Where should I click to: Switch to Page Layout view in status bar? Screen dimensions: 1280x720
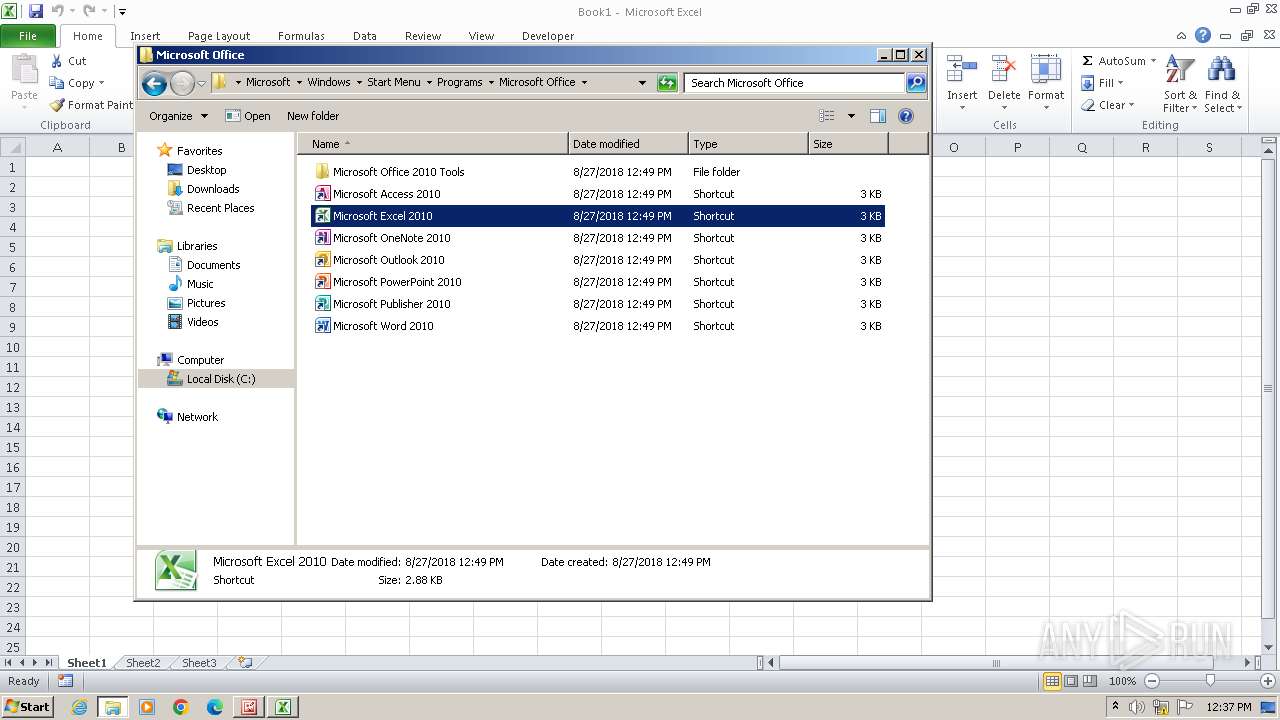[x=1071, y=681]
